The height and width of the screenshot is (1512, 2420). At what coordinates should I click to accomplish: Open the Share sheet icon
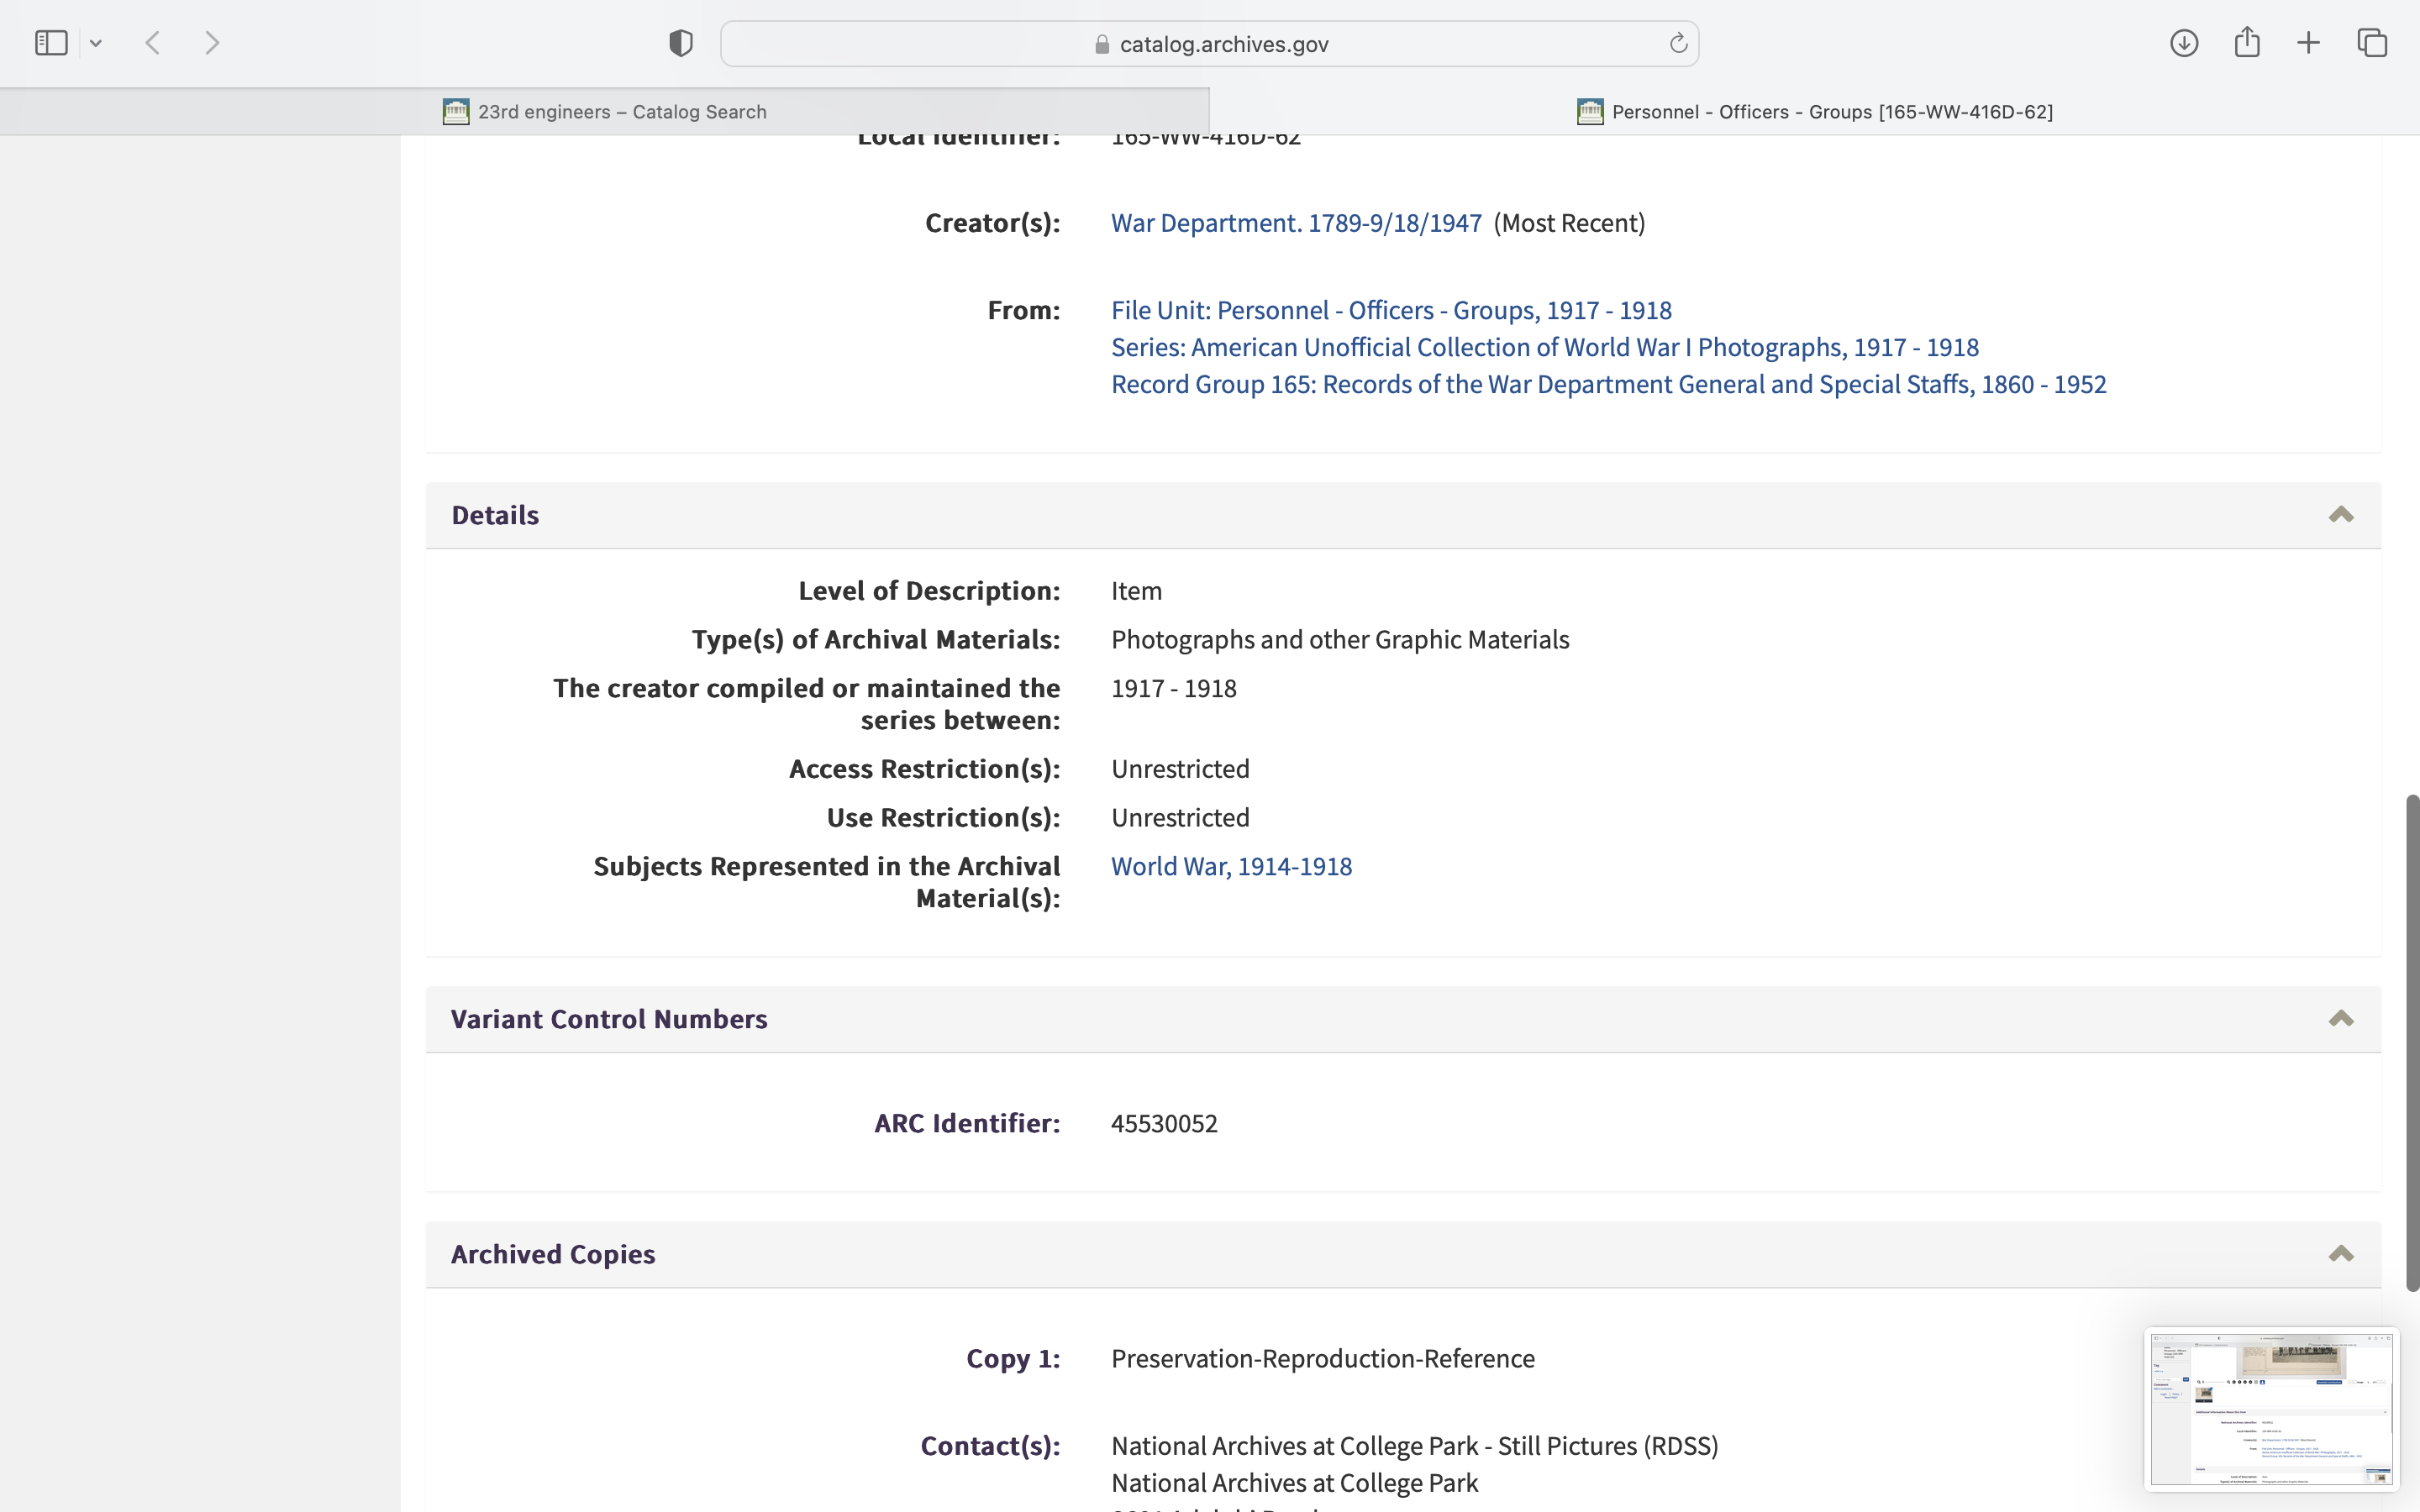click(2247, 42)
